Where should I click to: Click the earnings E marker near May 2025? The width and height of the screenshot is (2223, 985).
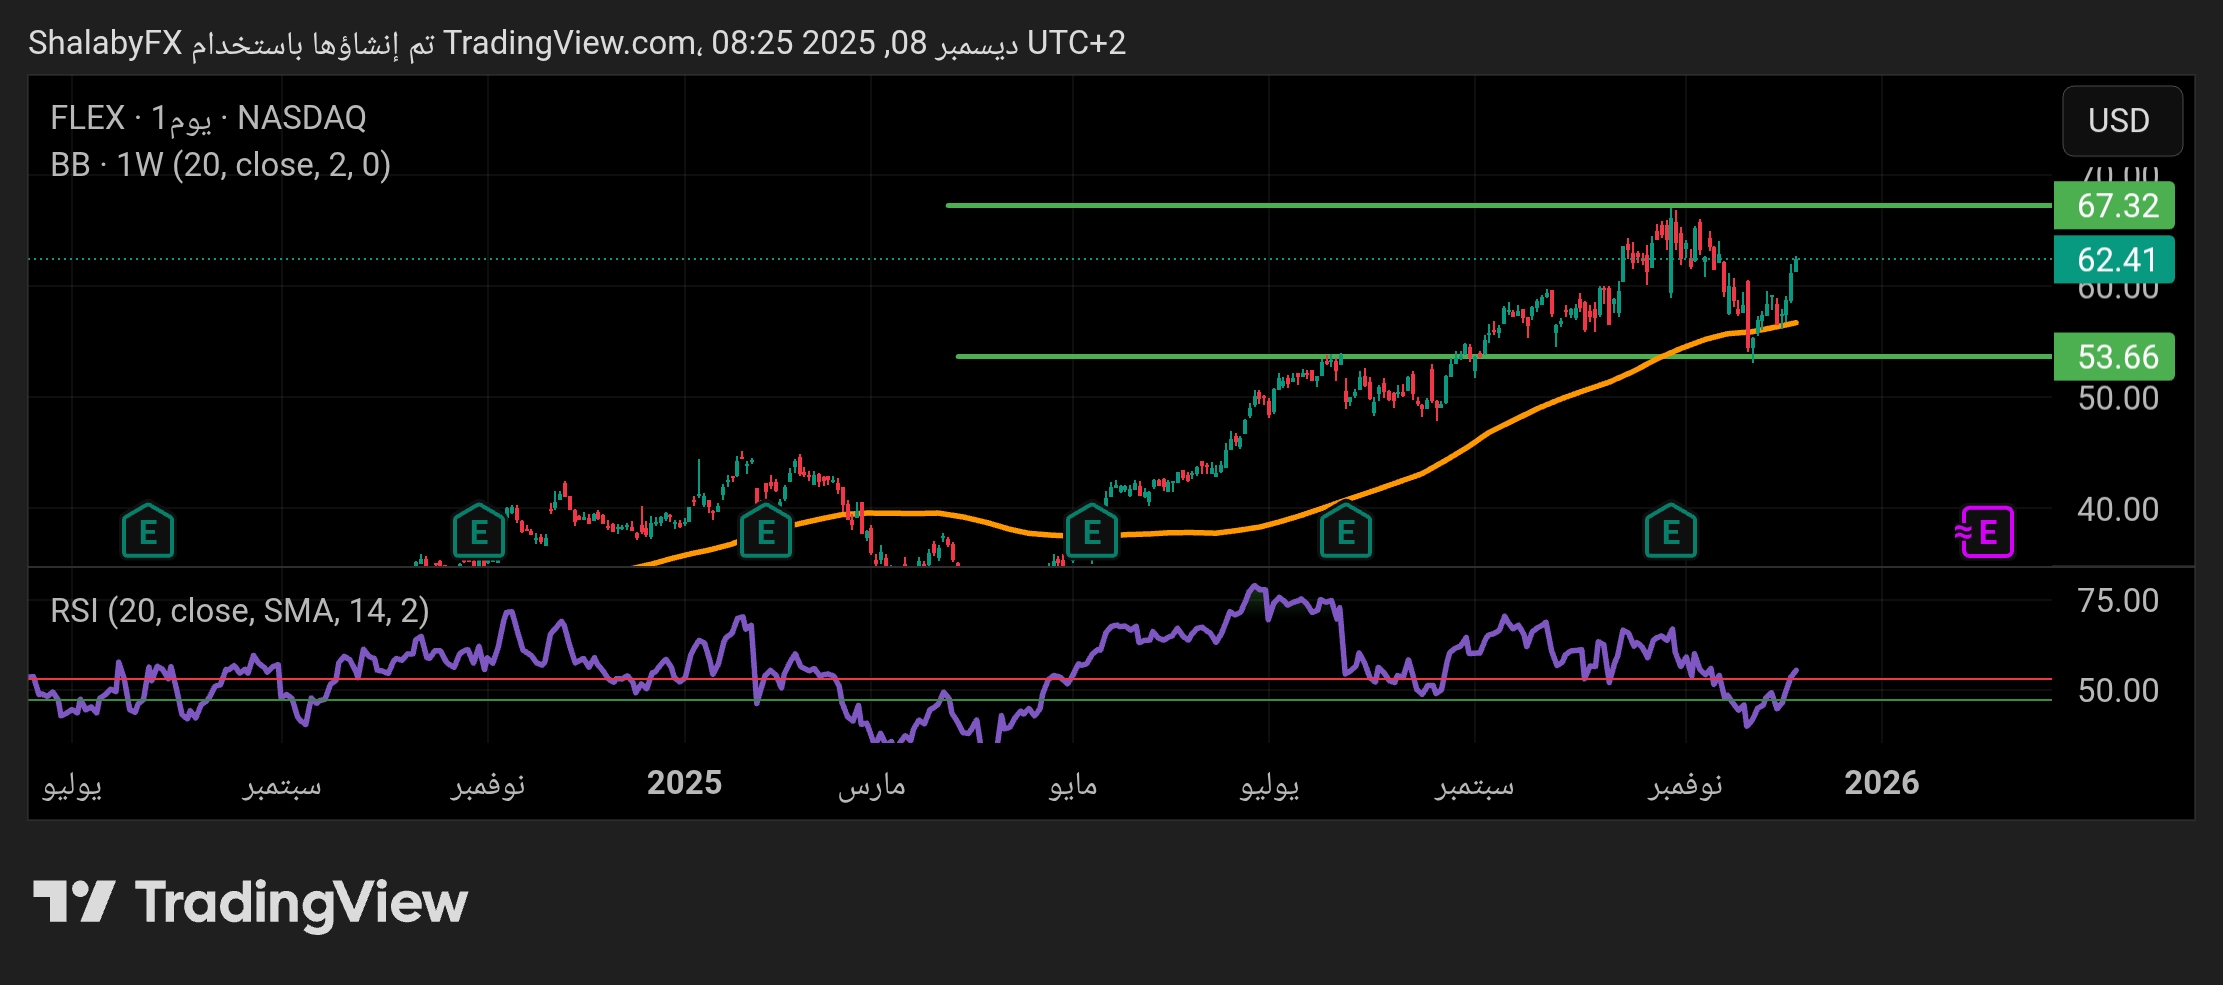tap(1091, 532)
